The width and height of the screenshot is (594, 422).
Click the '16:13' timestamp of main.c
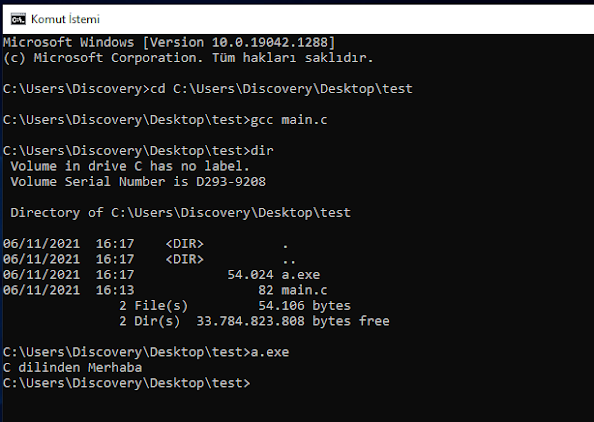pos(115,290)
